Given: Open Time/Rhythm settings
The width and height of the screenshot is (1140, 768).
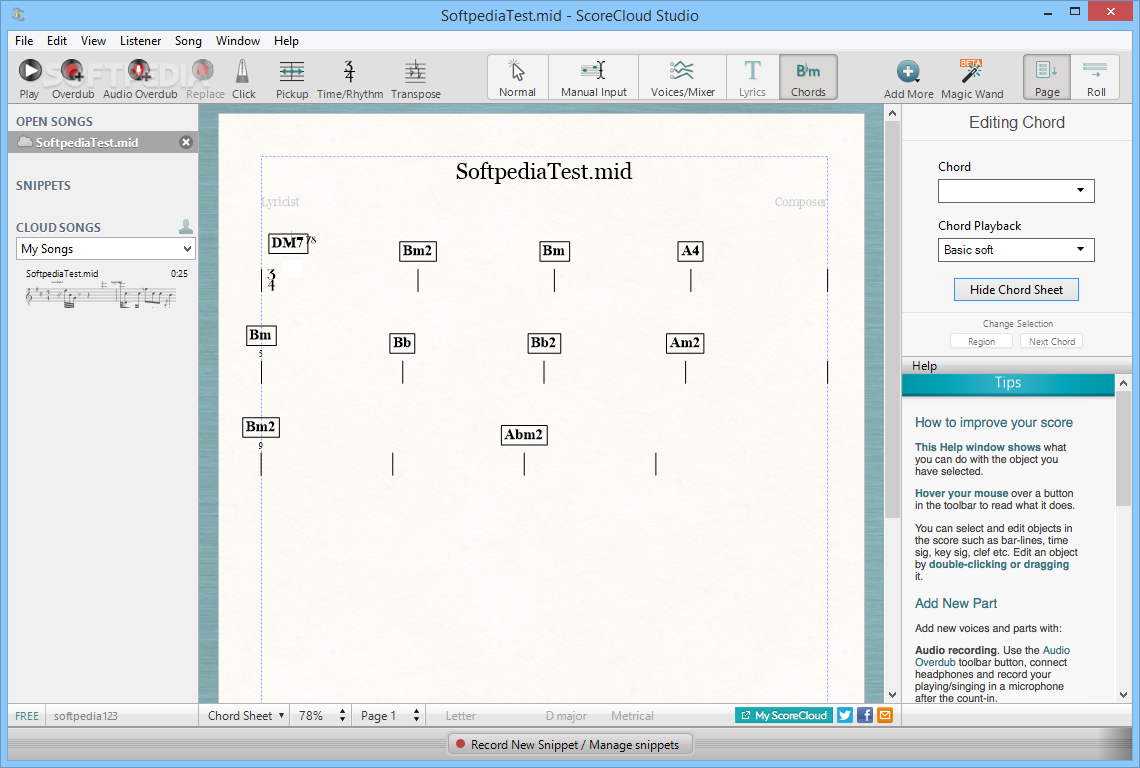Looking at the screenshot, I should pos(350,79).
